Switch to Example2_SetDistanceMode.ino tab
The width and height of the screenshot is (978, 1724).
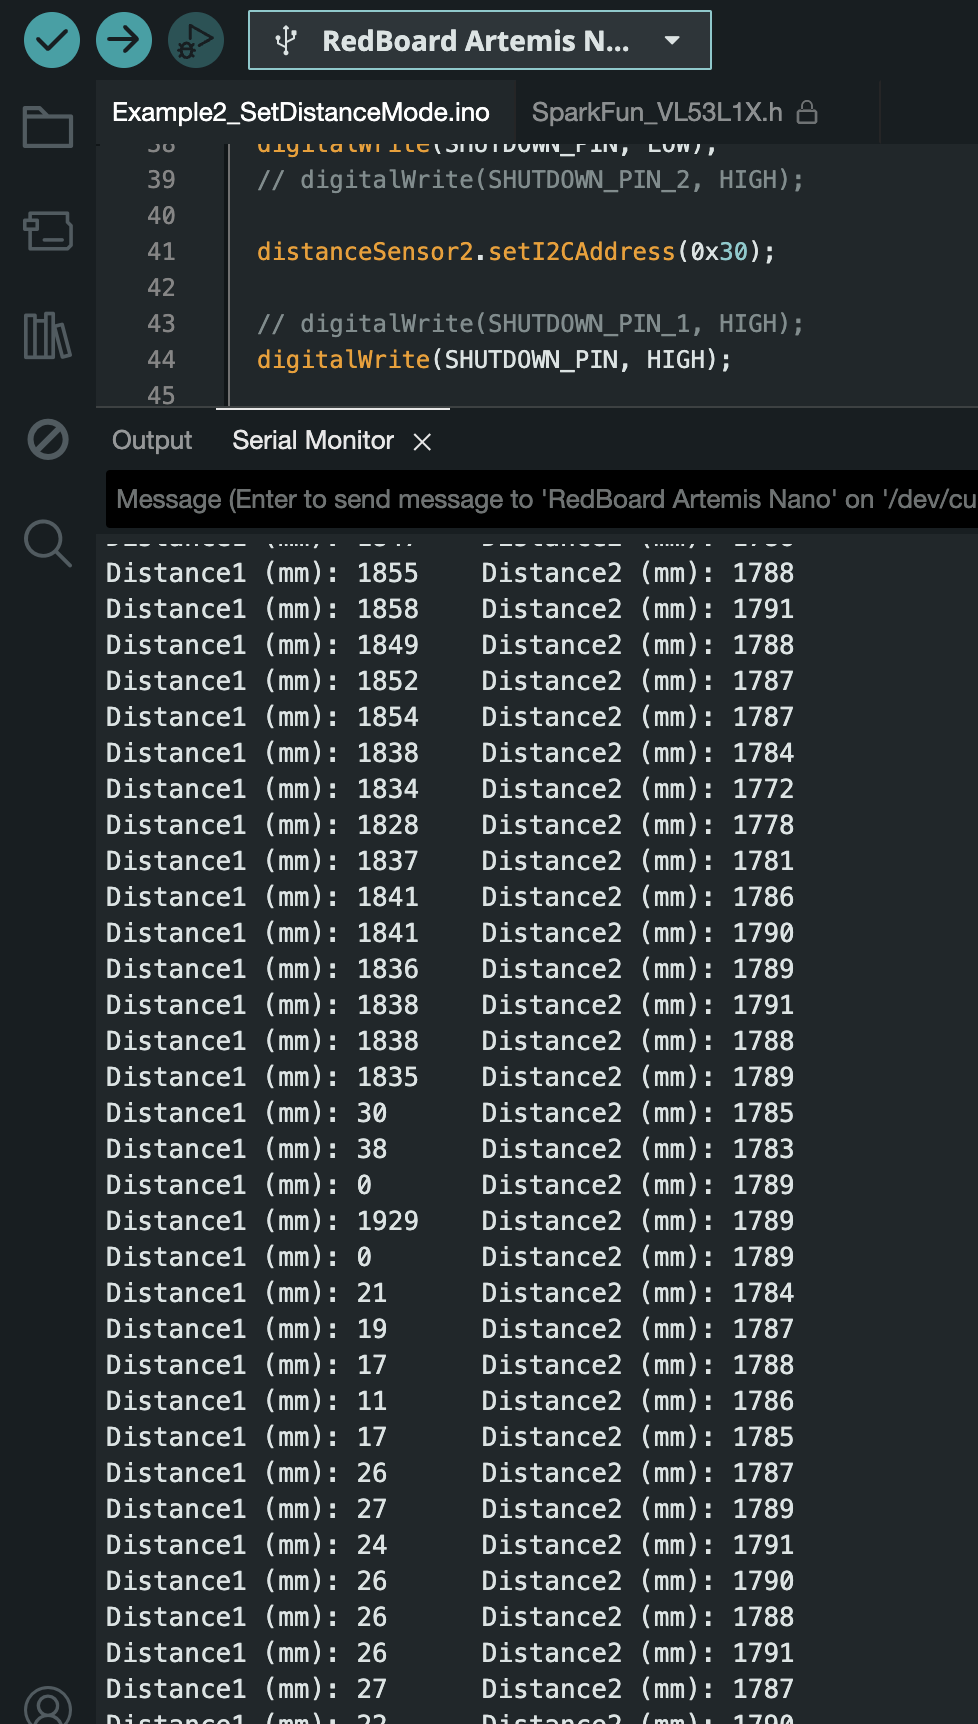tap(301, 112)
